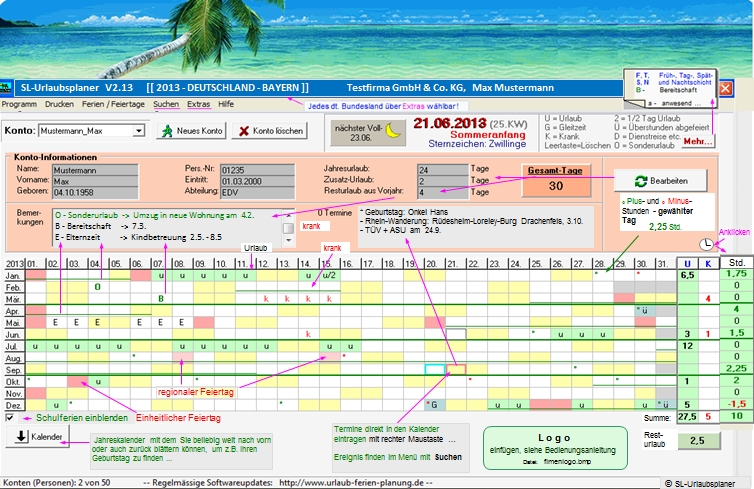The image size is (754, 489).
Task: Click the day 15. column header
Action: 329,263
